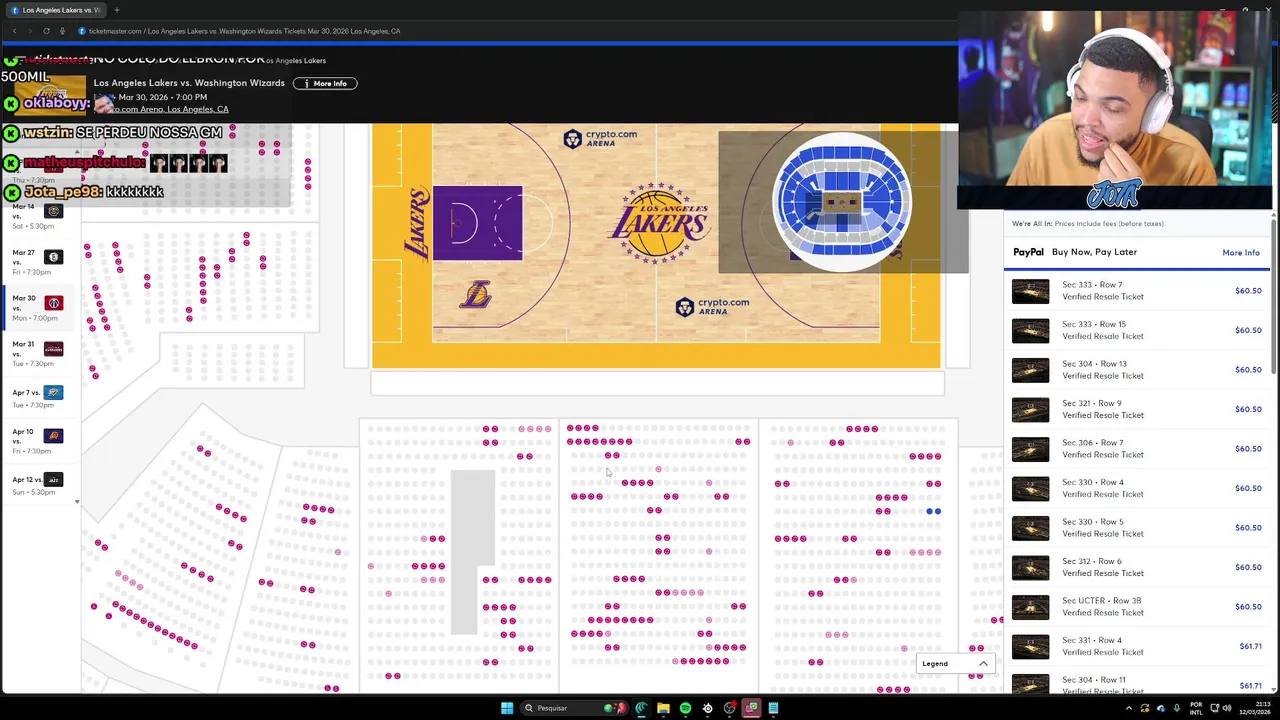1280x720 pixels.
Task: Click the Mar 30 Mon 7:00pm game entry
Action: (x=38, y=308)
